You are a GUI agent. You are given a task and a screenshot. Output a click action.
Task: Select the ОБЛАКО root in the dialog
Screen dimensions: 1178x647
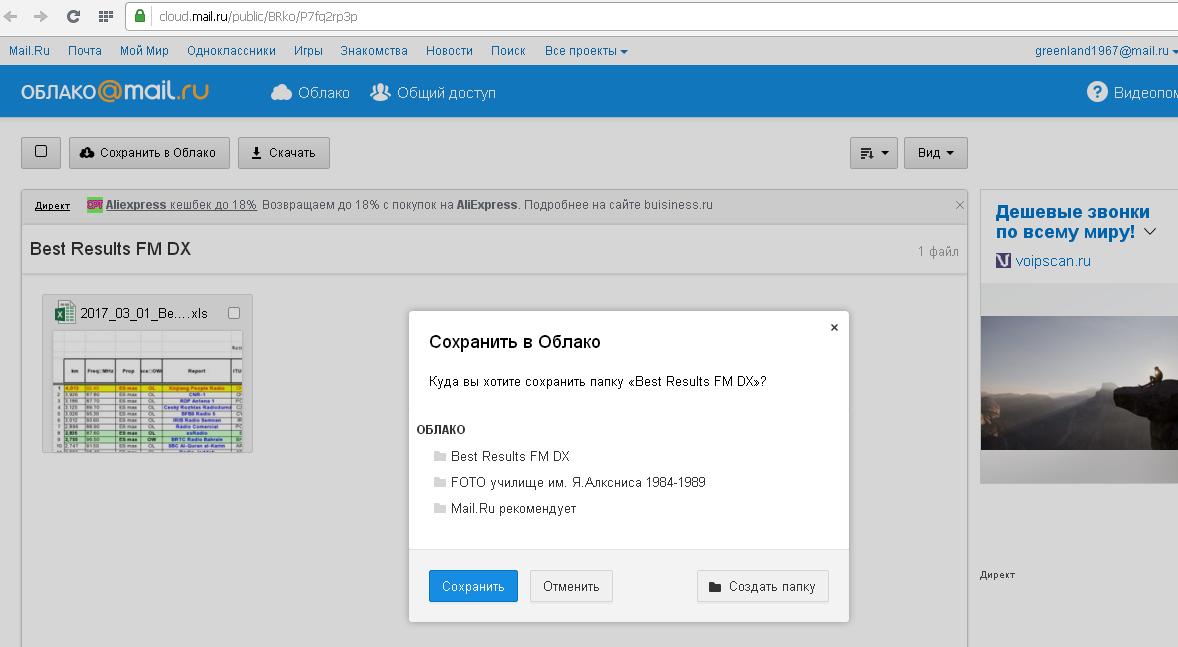pyautogui.click(x=441, y=430)
